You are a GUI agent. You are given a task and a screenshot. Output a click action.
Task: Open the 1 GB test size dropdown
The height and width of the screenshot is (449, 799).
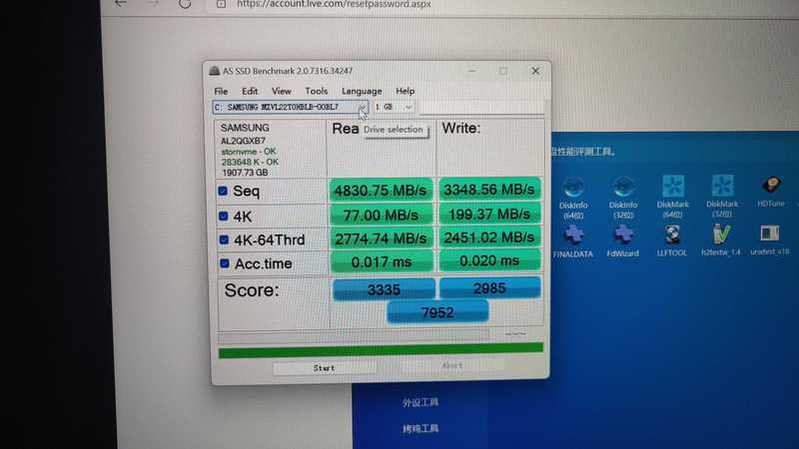(393, 107)
